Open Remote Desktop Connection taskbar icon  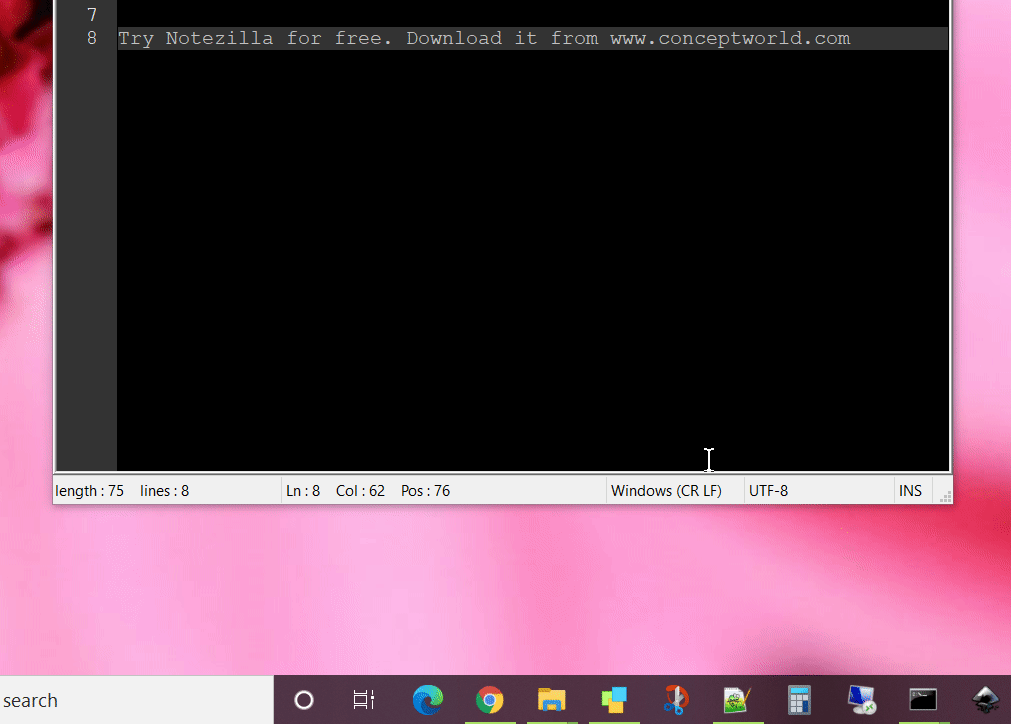[861, 700]
